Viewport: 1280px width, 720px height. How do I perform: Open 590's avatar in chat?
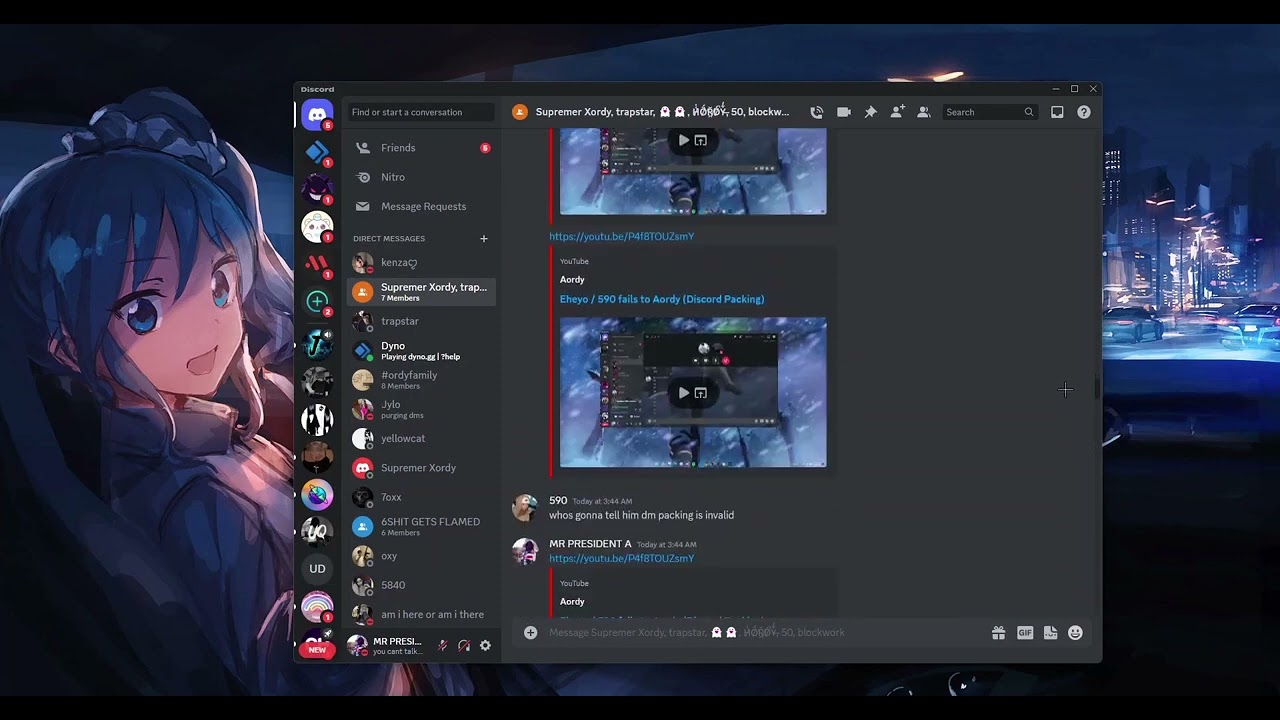pyautogui.click(x=525, y=508)
